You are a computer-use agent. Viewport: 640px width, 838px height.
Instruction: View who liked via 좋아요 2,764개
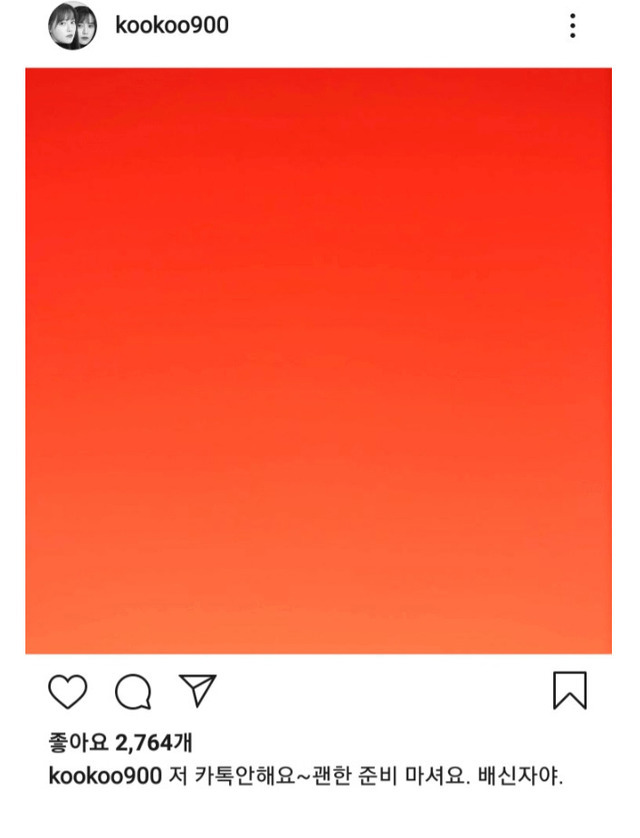pyautogui.click(x=120, y=742)
